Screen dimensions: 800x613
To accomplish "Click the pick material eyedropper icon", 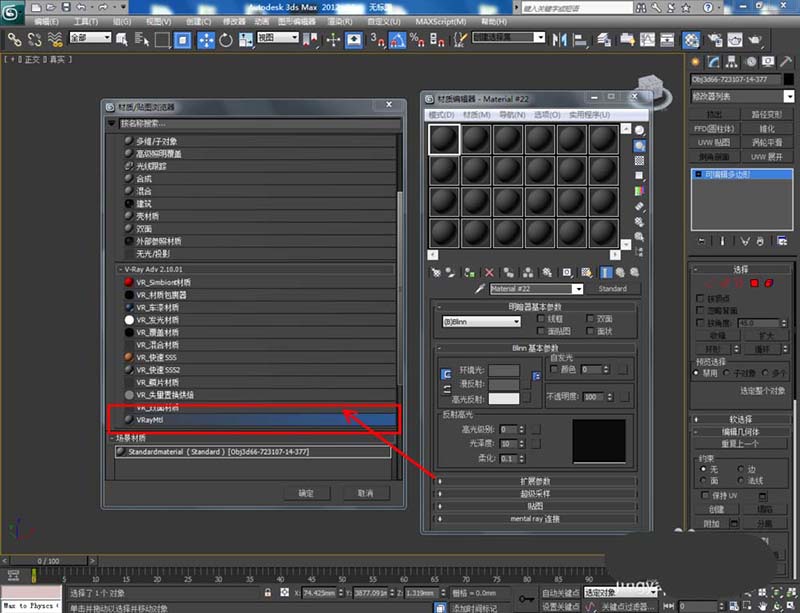I will pyautogui.click(x=480, y=289).
